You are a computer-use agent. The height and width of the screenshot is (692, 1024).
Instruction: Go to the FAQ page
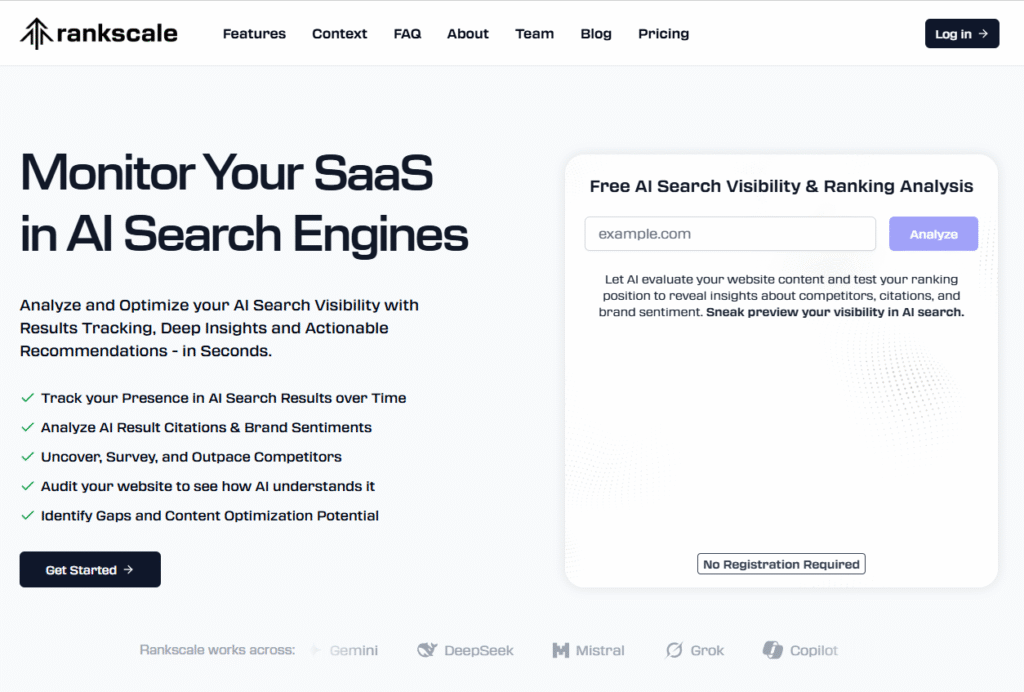click(x=407, y=33)
